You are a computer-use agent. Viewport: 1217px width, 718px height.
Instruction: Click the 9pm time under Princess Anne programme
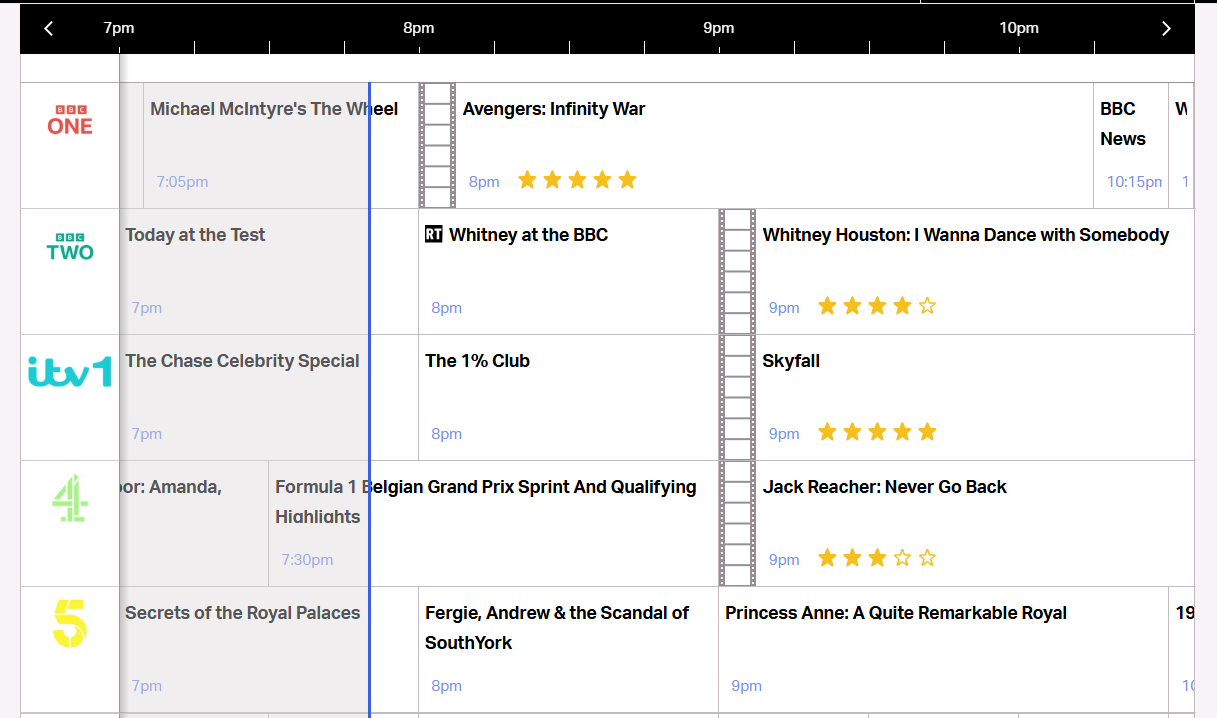pos(746,686)
